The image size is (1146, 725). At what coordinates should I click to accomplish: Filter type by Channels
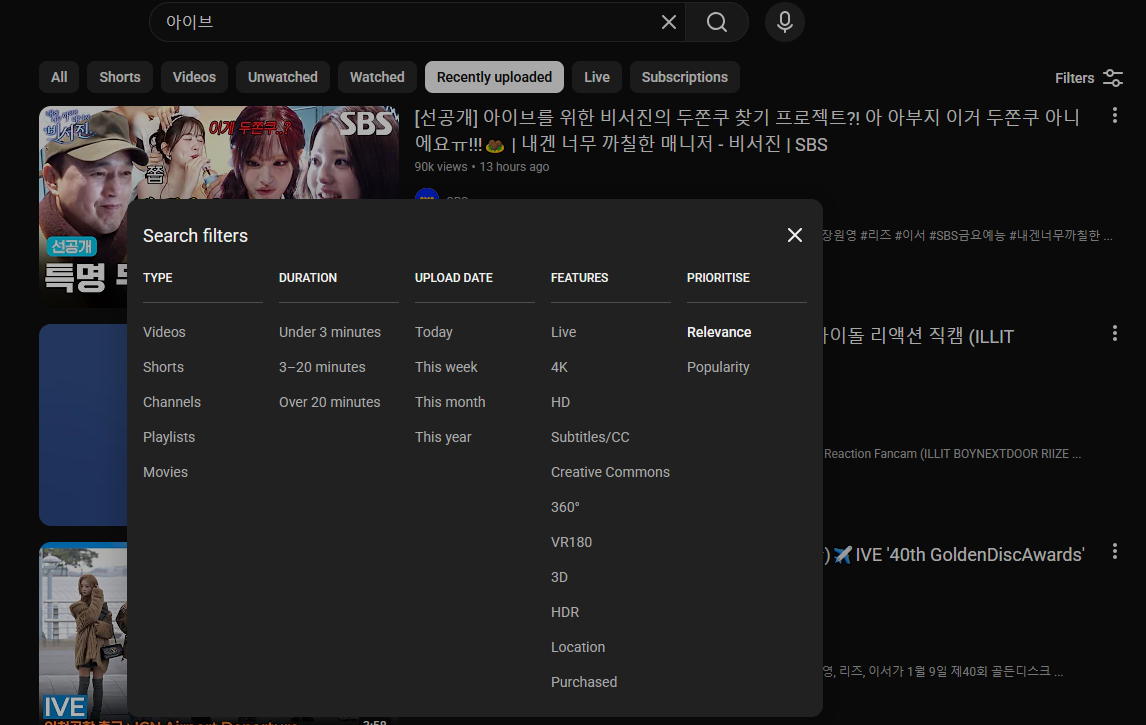point(172,402)
